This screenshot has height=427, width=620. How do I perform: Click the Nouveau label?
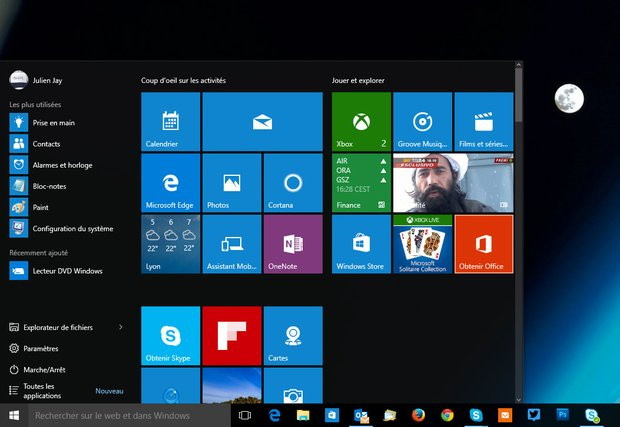coord(109,391)
